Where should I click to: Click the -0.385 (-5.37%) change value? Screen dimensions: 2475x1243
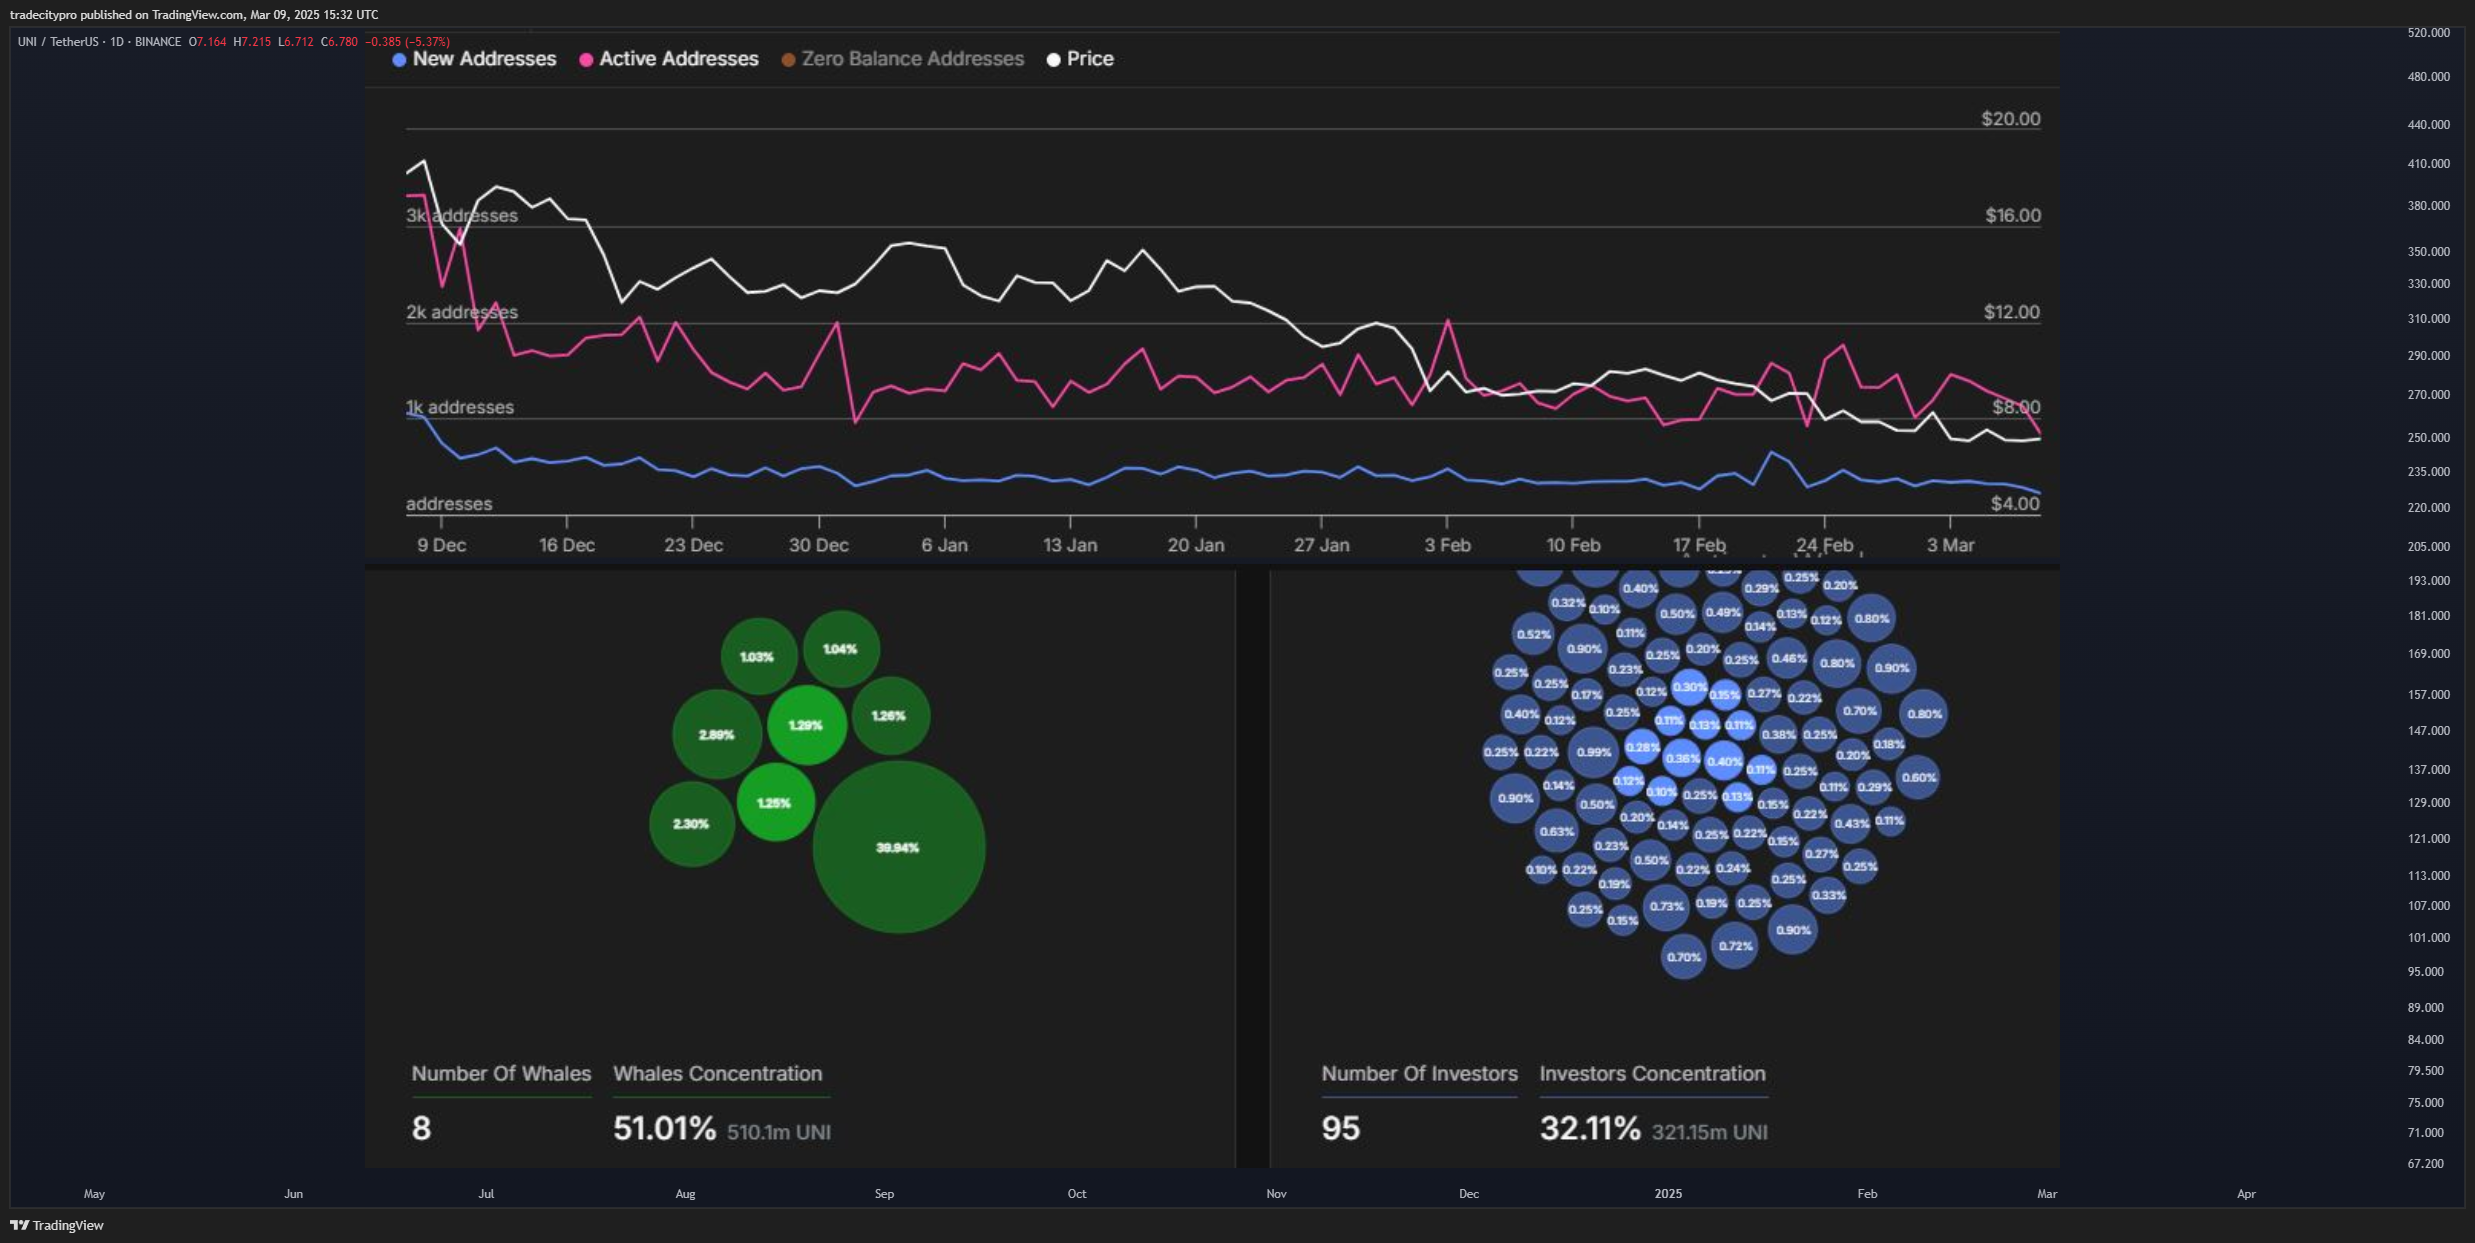click(407, 42)
